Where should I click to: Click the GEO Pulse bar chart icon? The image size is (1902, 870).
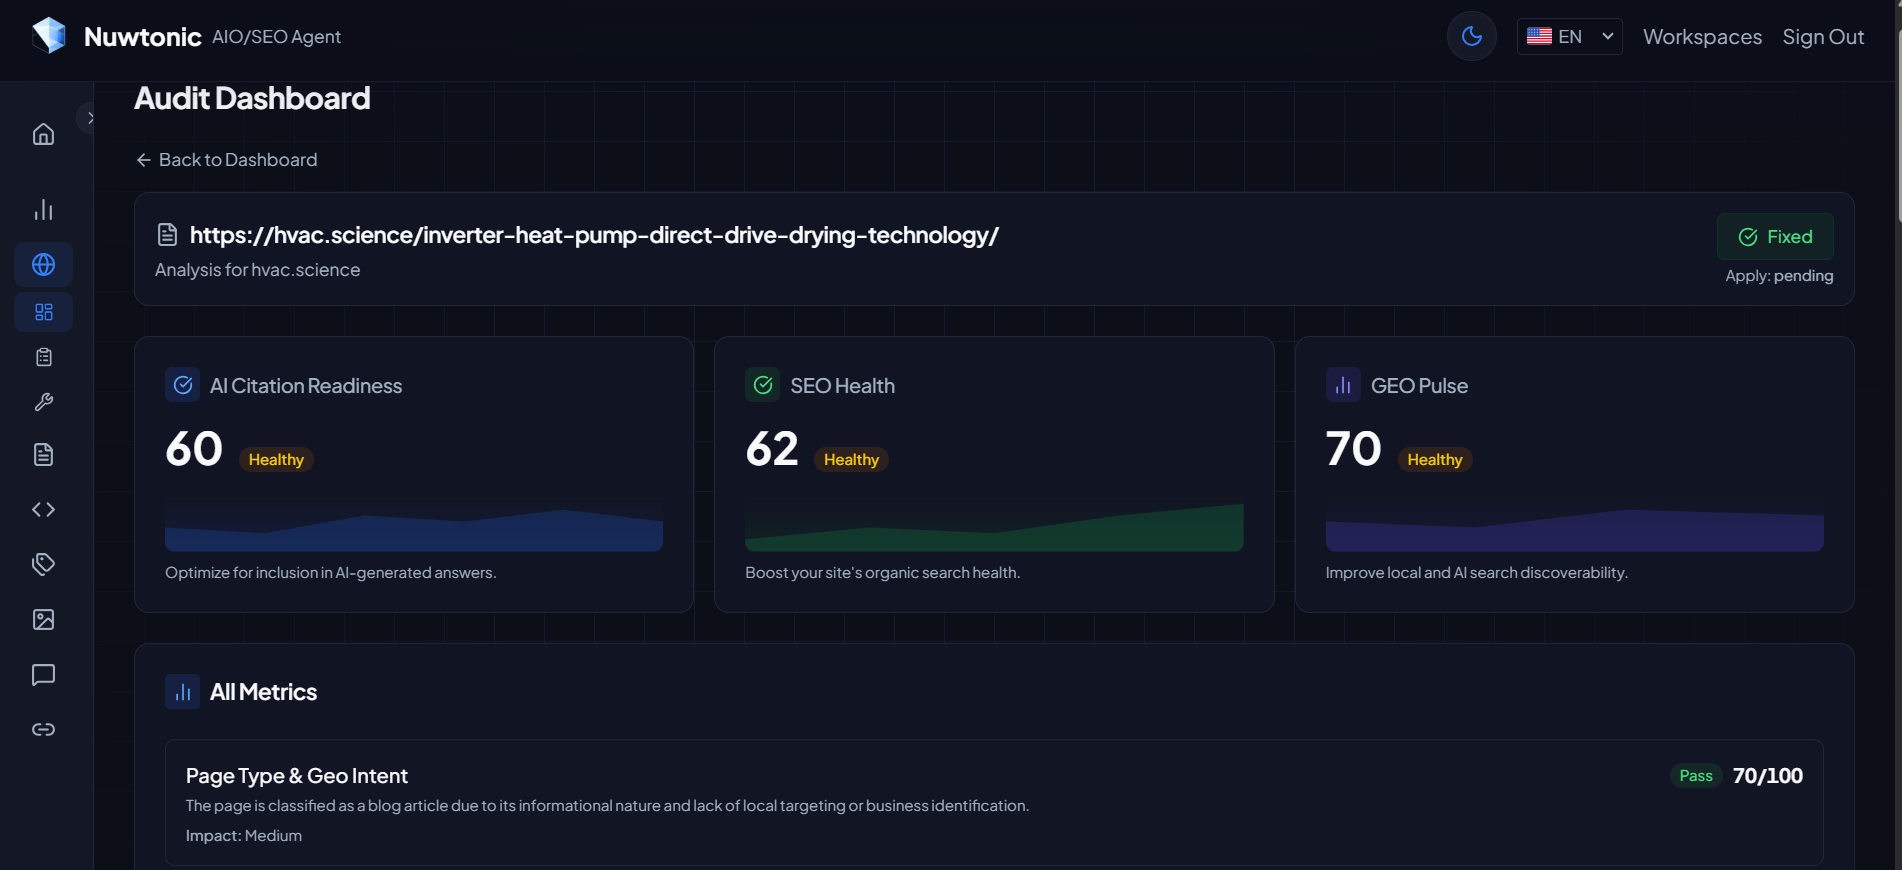1343,385
